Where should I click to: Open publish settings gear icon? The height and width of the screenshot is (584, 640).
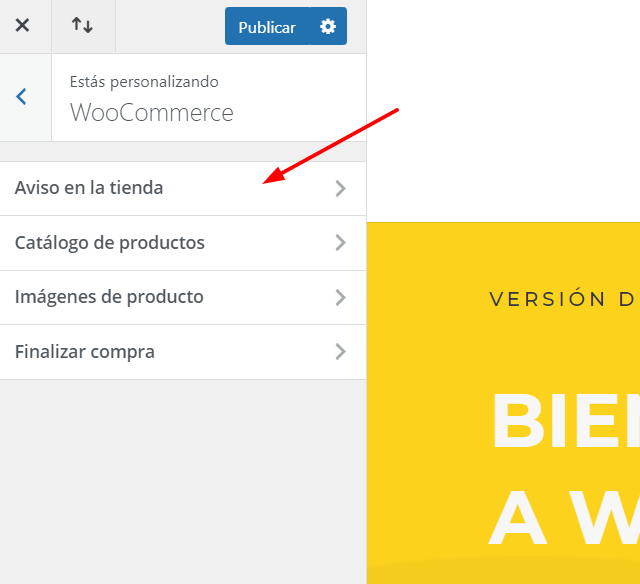[328, 26]
